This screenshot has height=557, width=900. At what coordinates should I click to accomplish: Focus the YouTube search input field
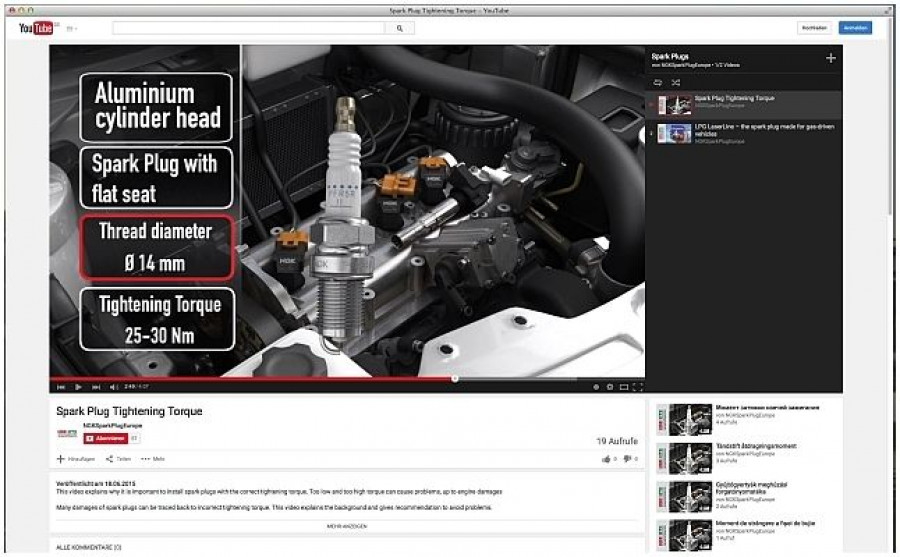click(x=248, y=28)
